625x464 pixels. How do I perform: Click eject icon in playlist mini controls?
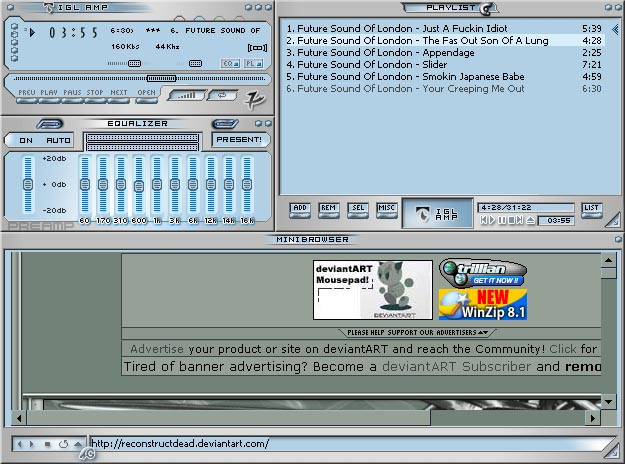pos(530,220)
